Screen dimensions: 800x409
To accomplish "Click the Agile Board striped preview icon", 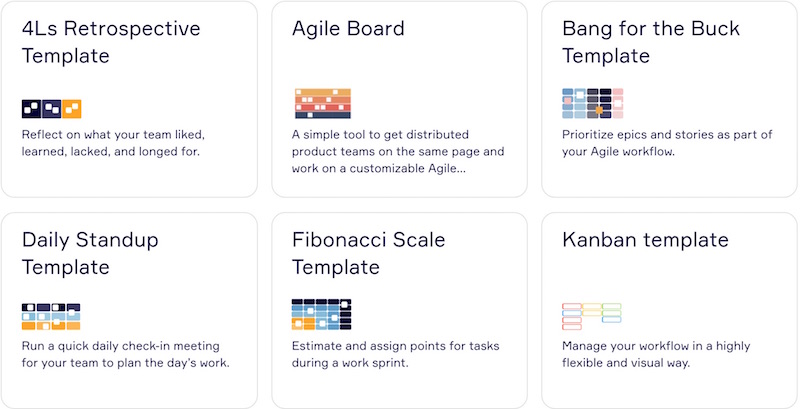I will (323, 104).
